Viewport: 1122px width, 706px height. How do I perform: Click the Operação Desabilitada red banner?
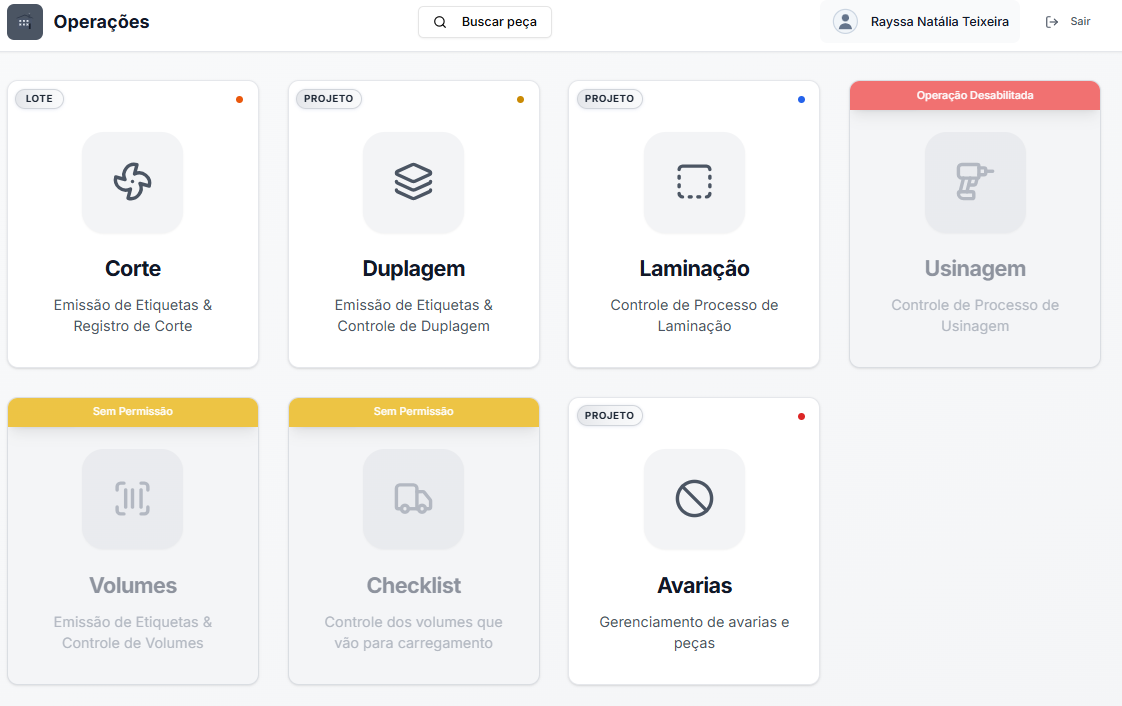[x=974, y=95]
